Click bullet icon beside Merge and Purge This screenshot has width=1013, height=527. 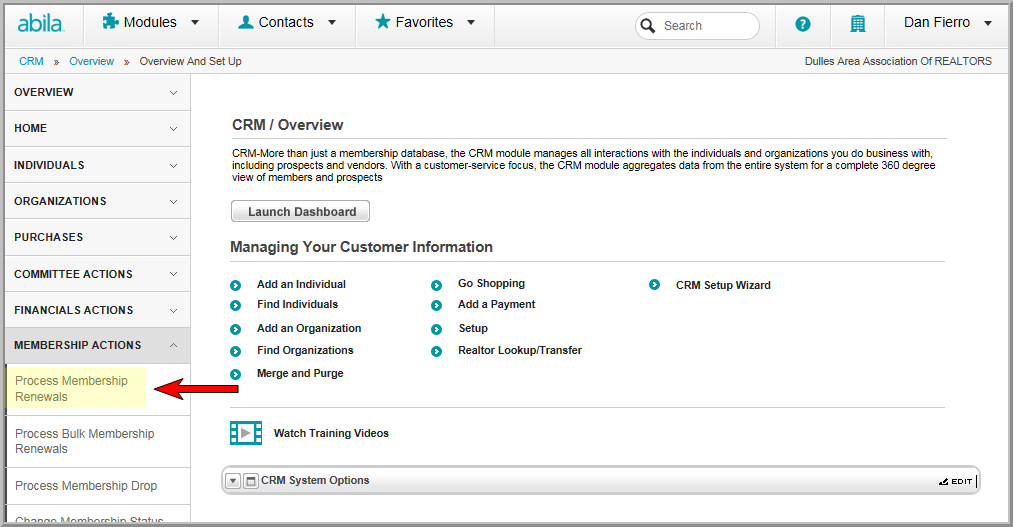click(236, 375)
